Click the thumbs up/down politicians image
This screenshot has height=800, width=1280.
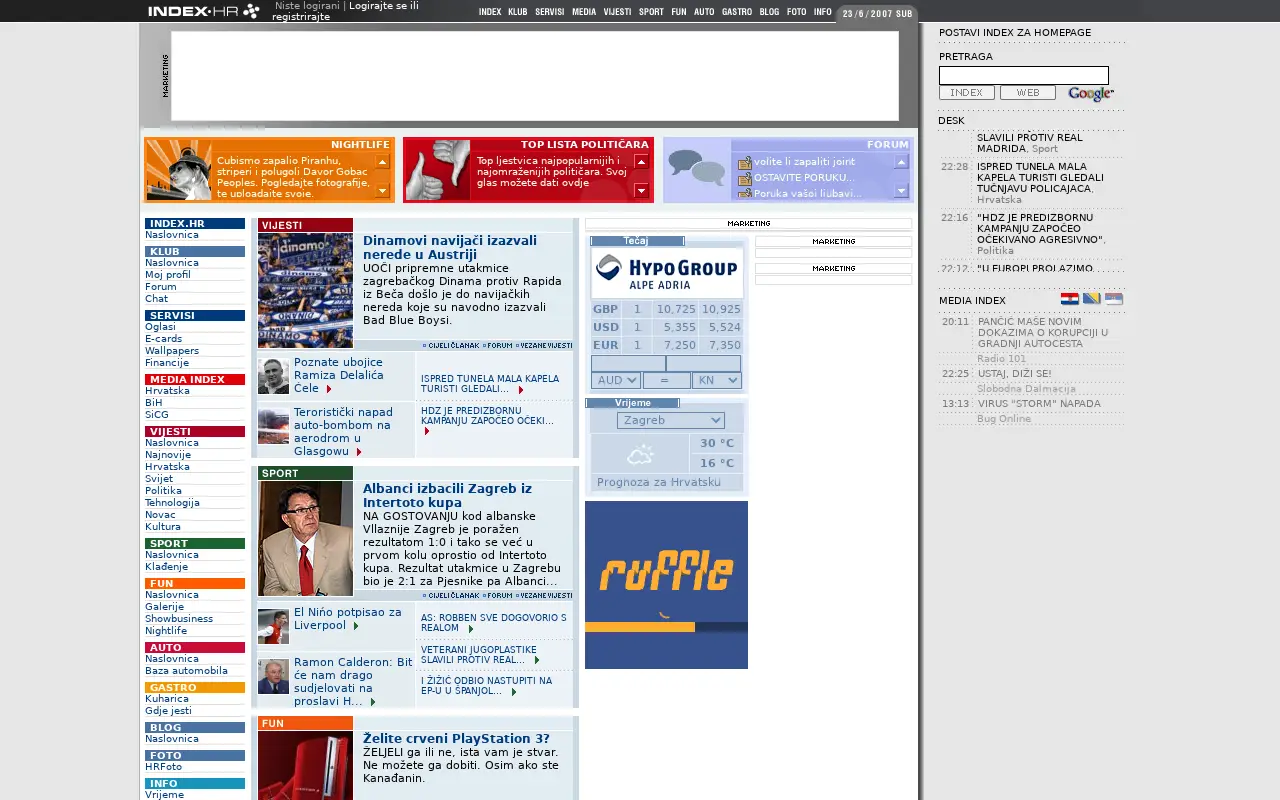point(438,170)
